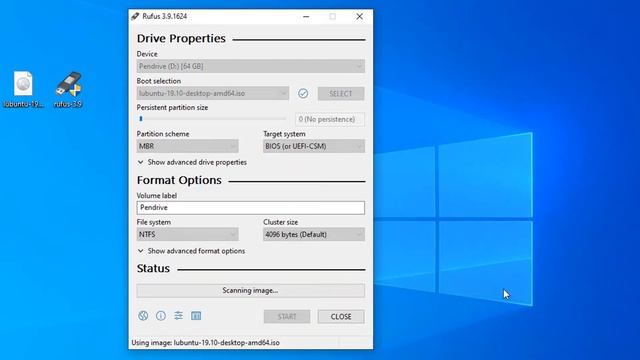640x360 pixels.
Task: Click the Volume label input field
Action: [x=251, y=207]
